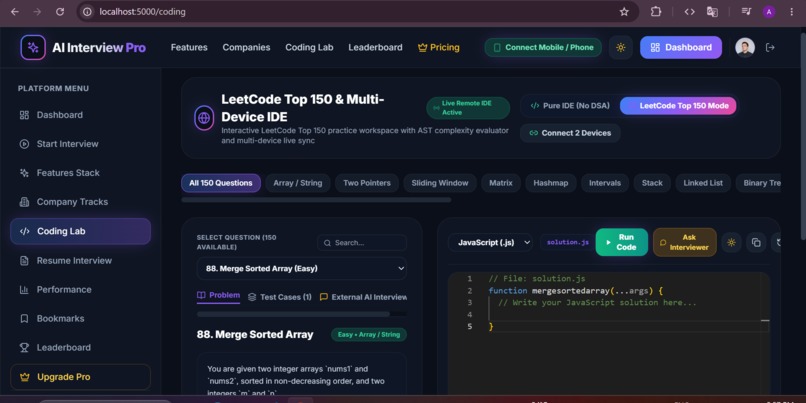Click Leaderboard in the top navigation
The width and height of the screenshot is (806, 403).
[x=375, y=47]
